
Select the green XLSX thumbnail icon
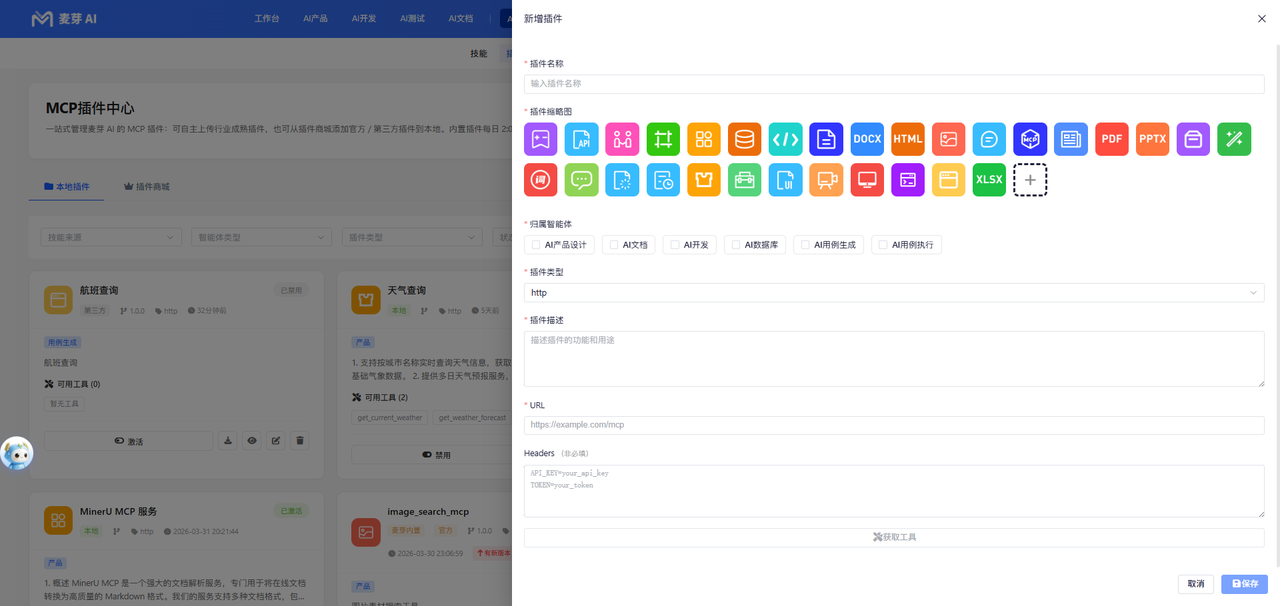[989, 180]
